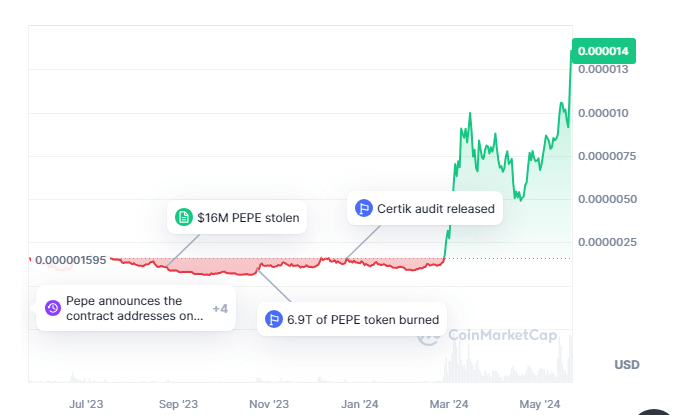Click the flag icon for PEPE token burned
Image resolution: width=674 pixels, height=415 pixels.
click(273, 320)
